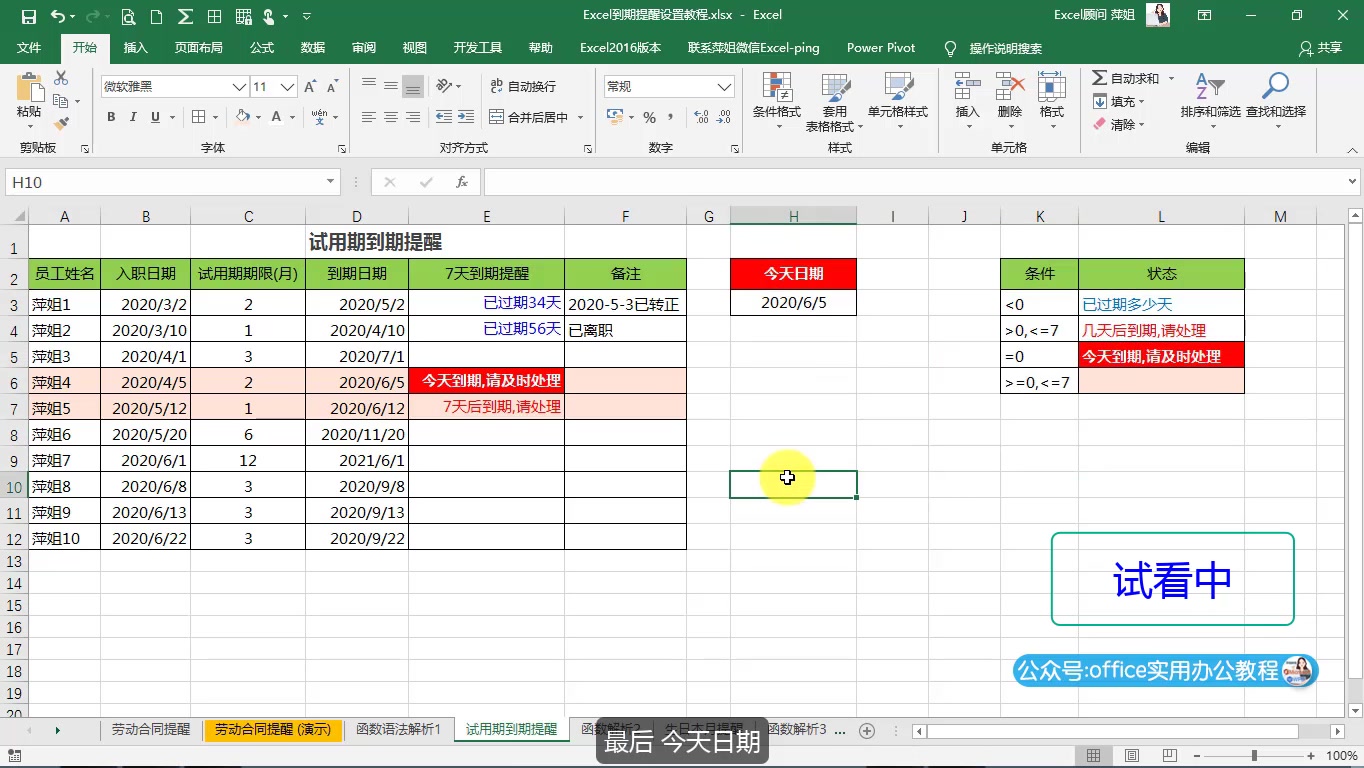Apply the fill color bucket
Screen dimensions: 1364x768
[x=243, y=117]
